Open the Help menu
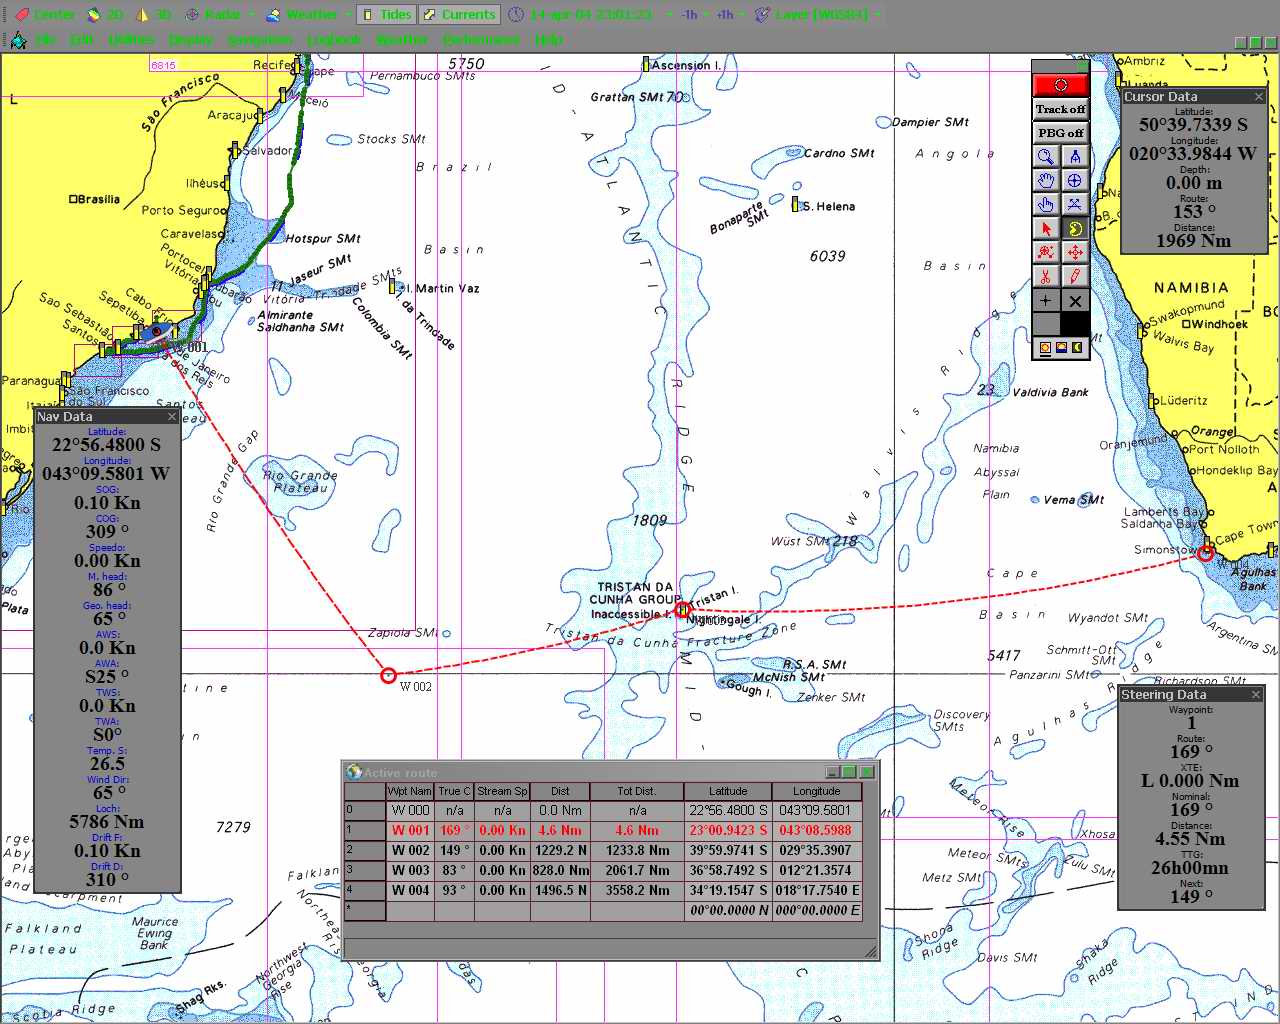Screen dimensions: 1280x1024 pyautogui.click(x=548, y=40)
